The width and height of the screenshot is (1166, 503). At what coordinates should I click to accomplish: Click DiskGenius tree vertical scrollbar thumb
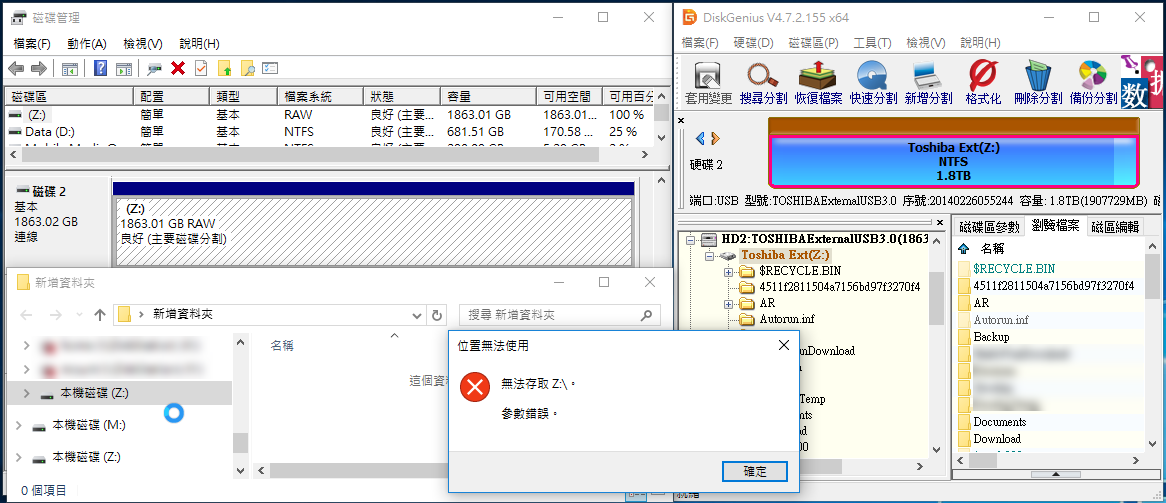point(936,298)
